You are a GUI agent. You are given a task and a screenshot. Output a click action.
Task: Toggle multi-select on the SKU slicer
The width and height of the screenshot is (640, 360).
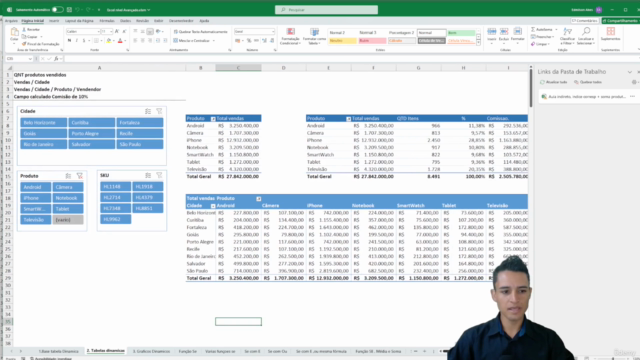pyautogui.click(x=148, y=175)
